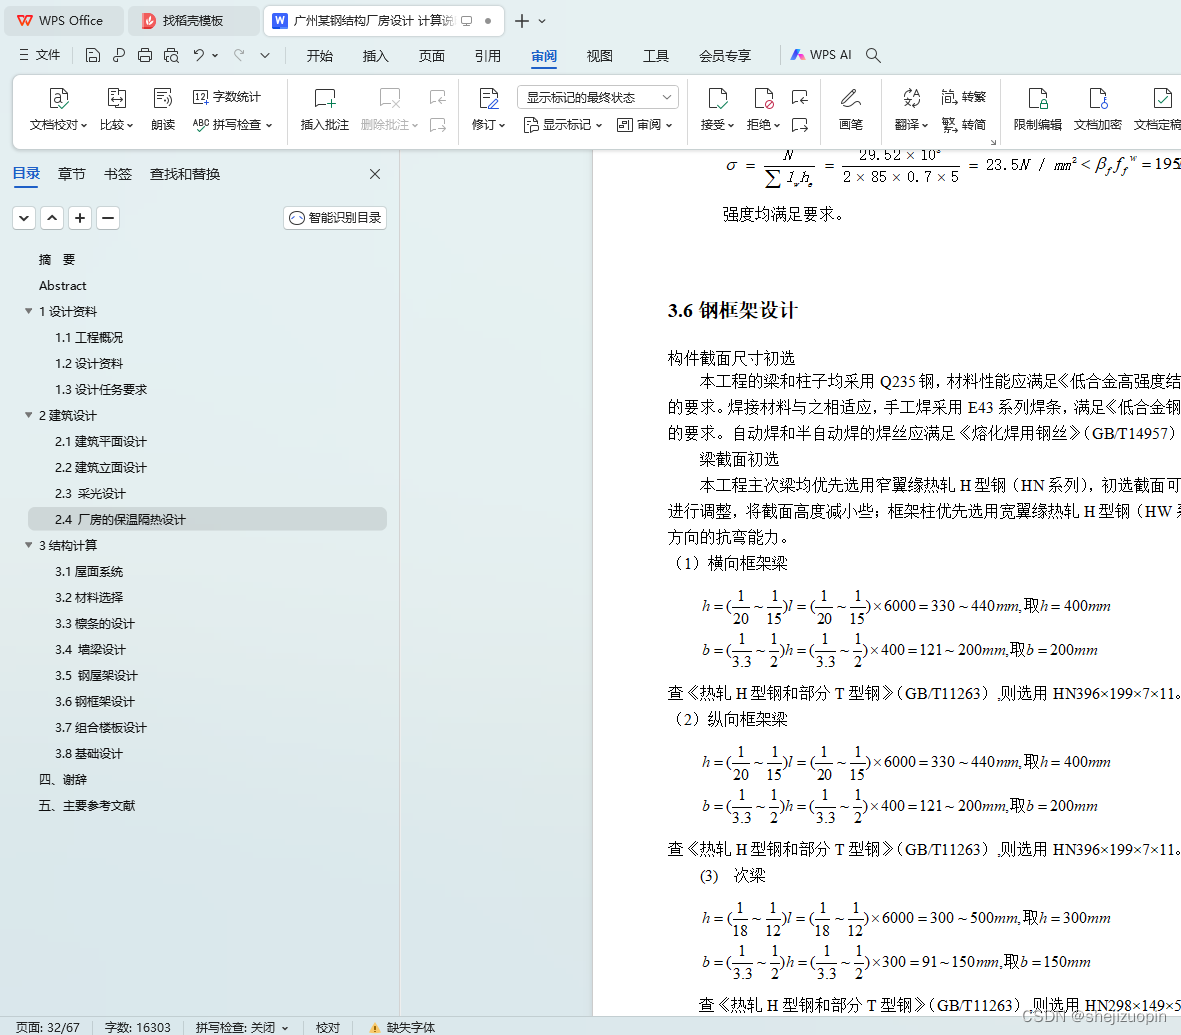Click the previous change icon beside 接受
This screenshot has height=1035, width=1181.
(800, 97)
